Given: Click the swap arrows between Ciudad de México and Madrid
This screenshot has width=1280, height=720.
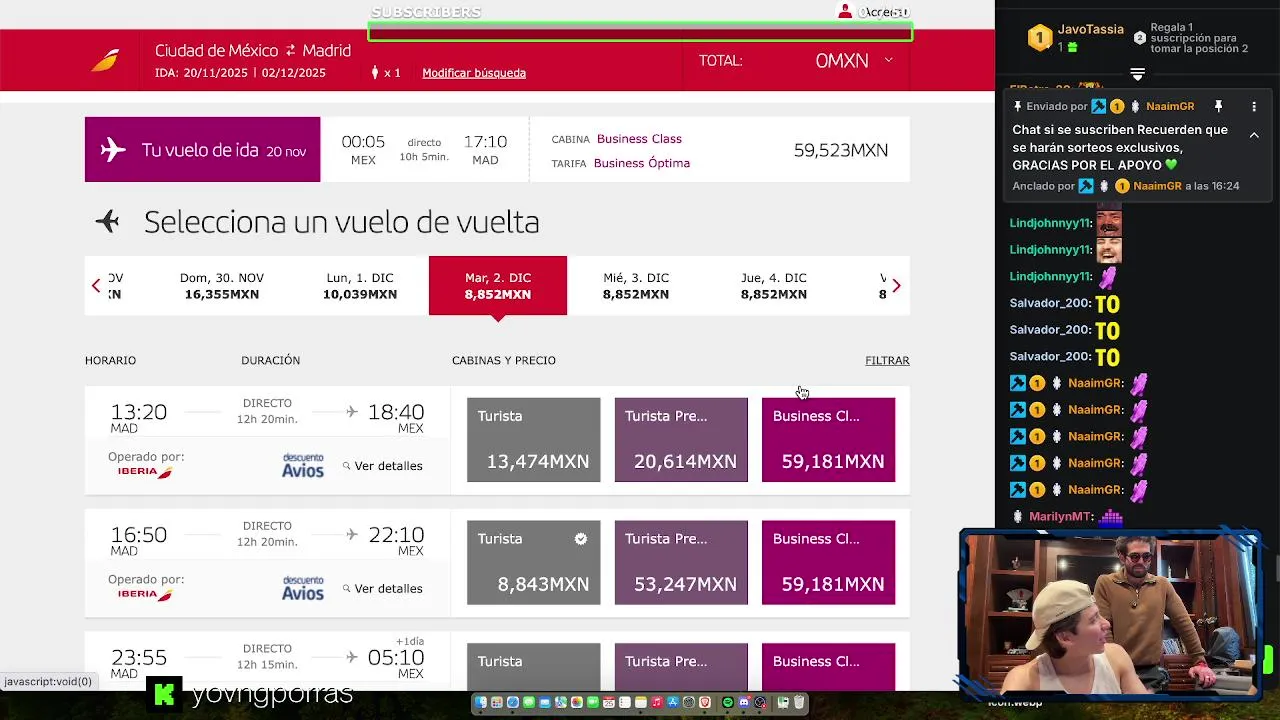Looking at the screenshot, I should point(290,50).
